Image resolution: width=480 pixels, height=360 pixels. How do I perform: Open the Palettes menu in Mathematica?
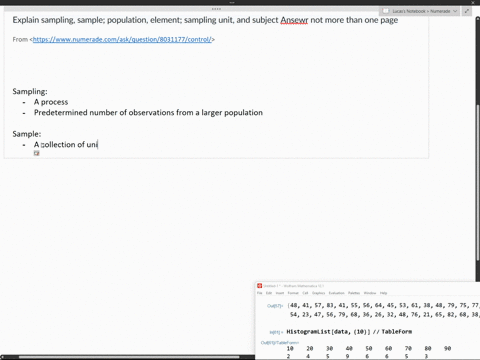[354, 293]
